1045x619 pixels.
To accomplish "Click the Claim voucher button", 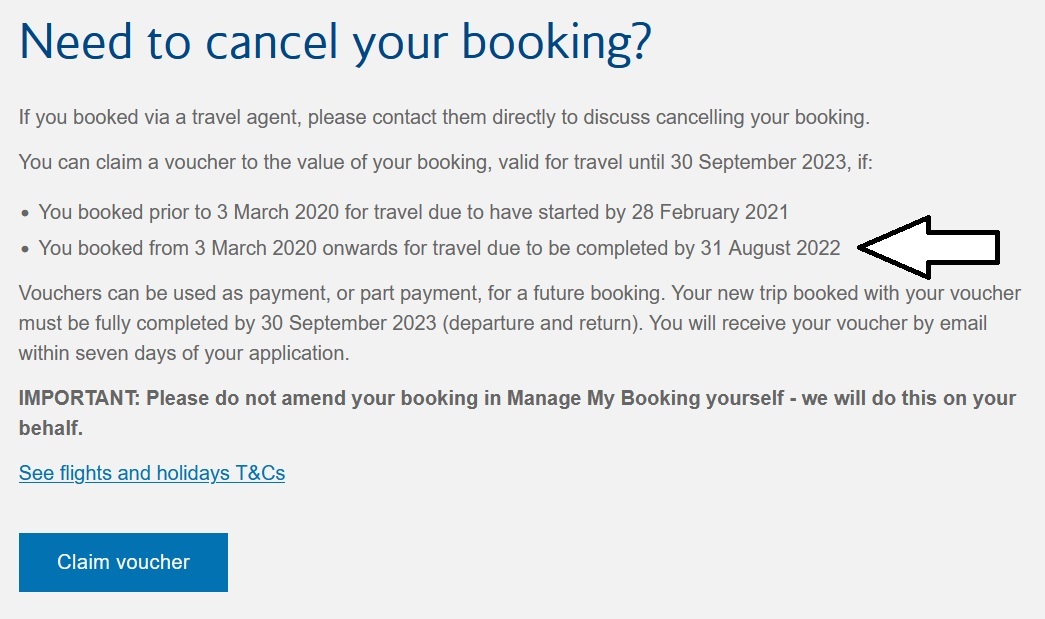I will 123,562.
